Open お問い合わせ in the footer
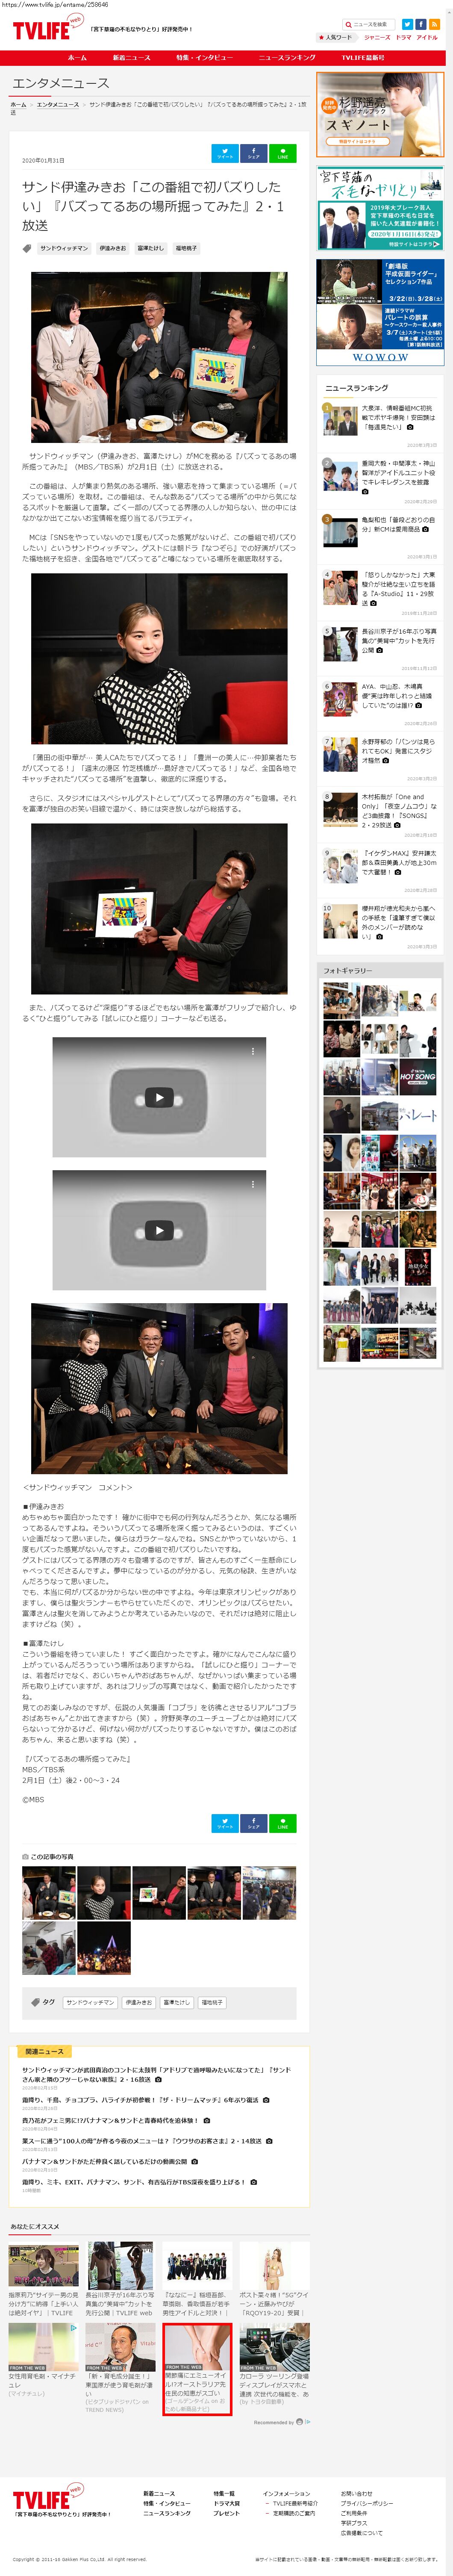Screen dimensions: 453x2576 (x=356, y=2493)
